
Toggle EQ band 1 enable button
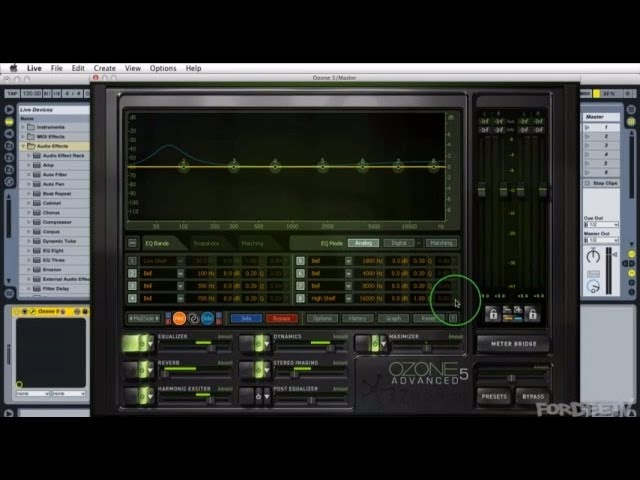pos(132,261)
